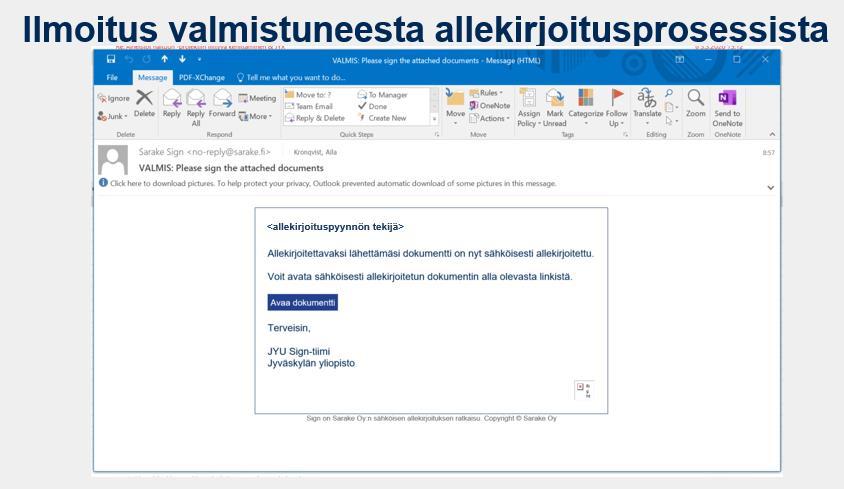Send to OneNote
The width and height of the screenshot is (844, 489).
click(x=727, y=108)
